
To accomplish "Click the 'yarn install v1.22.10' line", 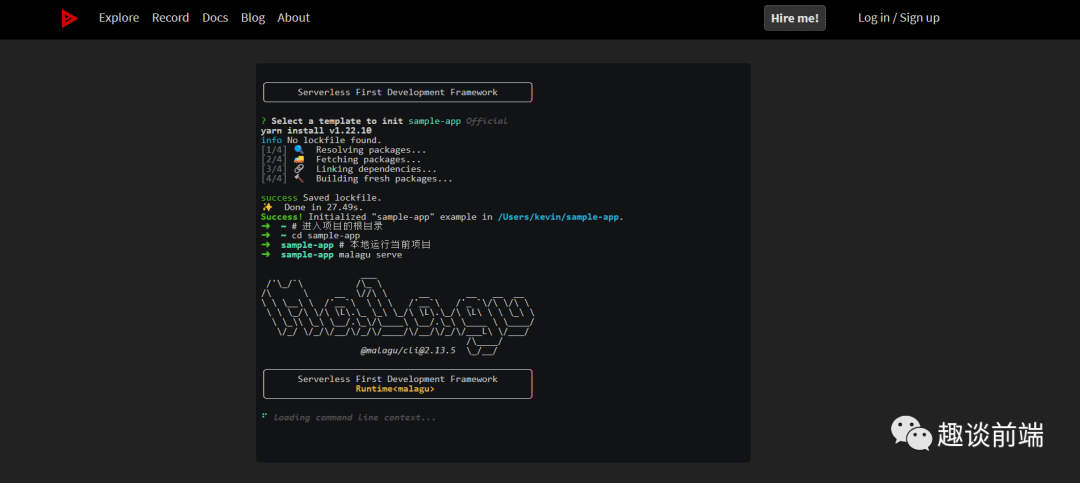I will pyautogui.click(x=316, y=130).
